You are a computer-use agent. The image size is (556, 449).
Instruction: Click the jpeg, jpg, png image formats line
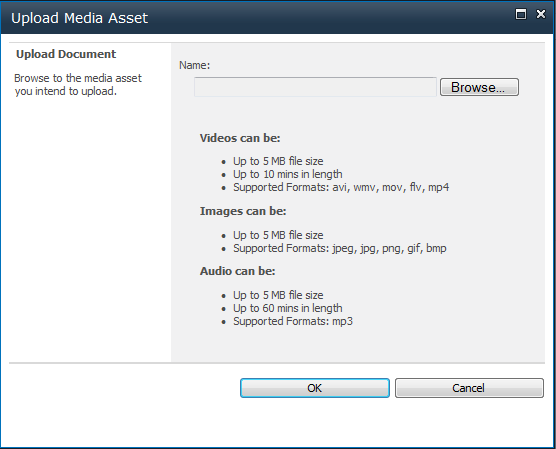click(x=340, y=248)
